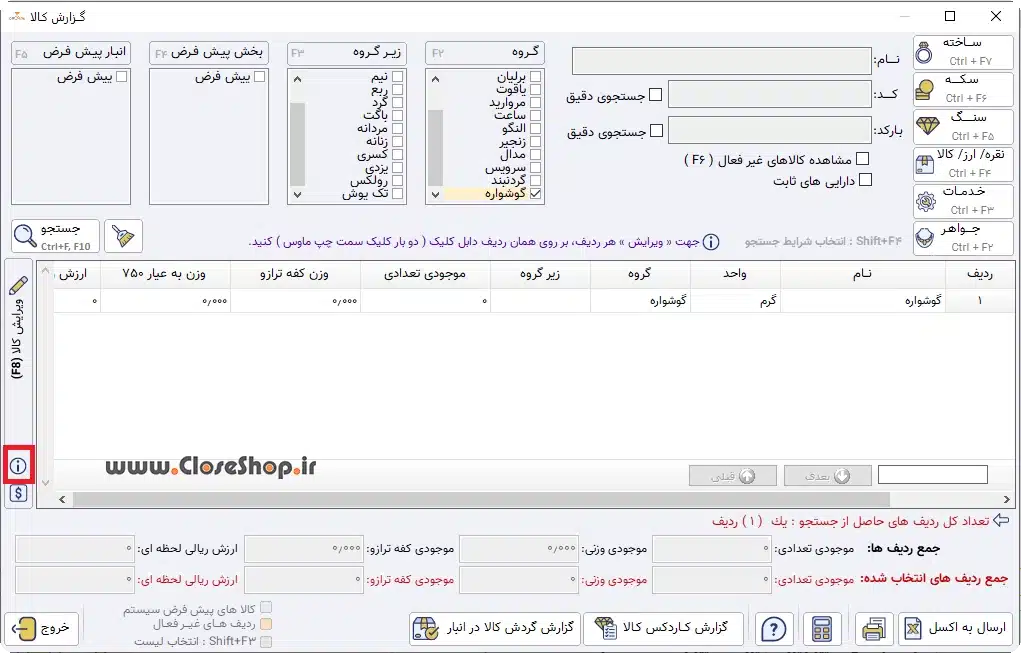Viewport: 1021px width, 653px height.
Task: Check the رولکس subgroup checkbox
Action: (397, 180)
